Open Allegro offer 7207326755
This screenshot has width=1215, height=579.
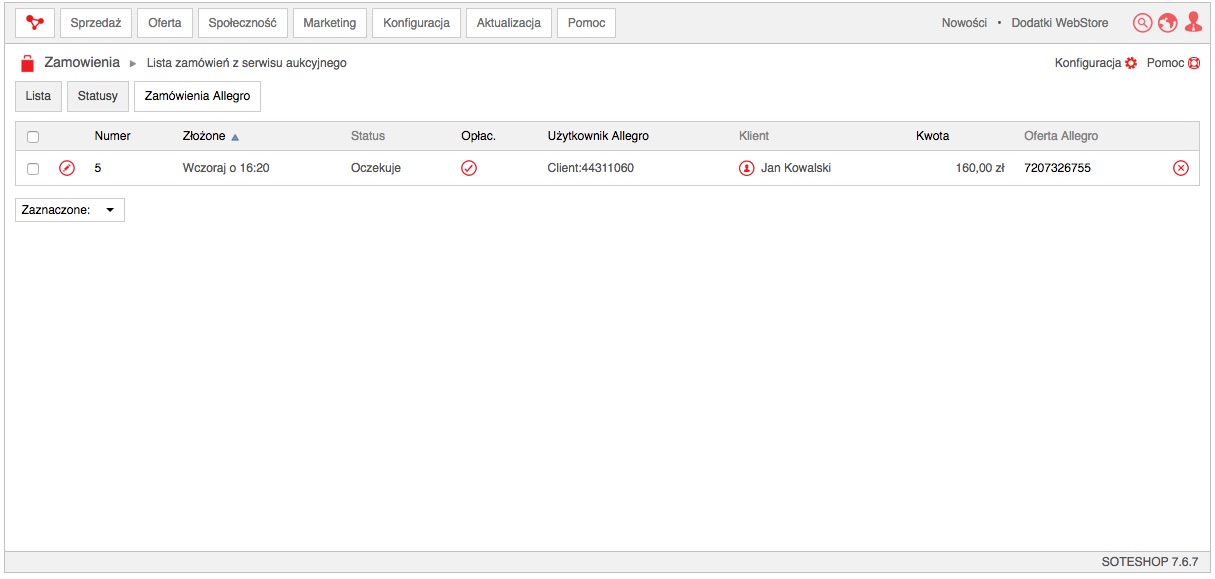(1058, 168)
